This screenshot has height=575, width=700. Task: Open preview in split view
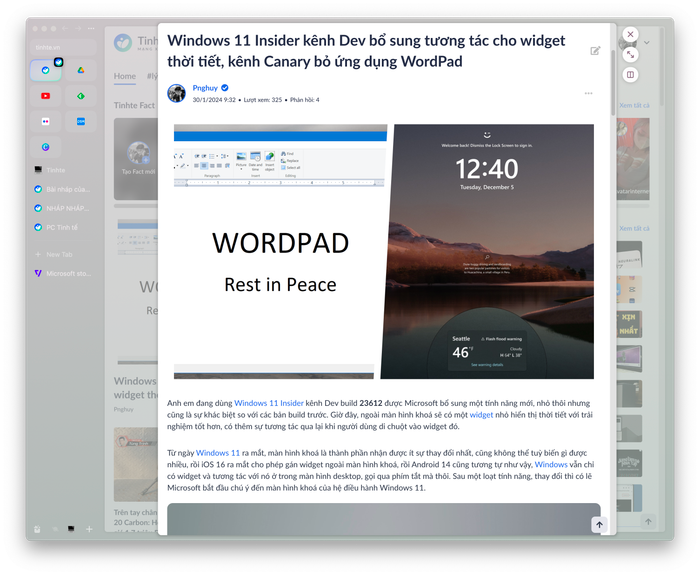(630, 75)
